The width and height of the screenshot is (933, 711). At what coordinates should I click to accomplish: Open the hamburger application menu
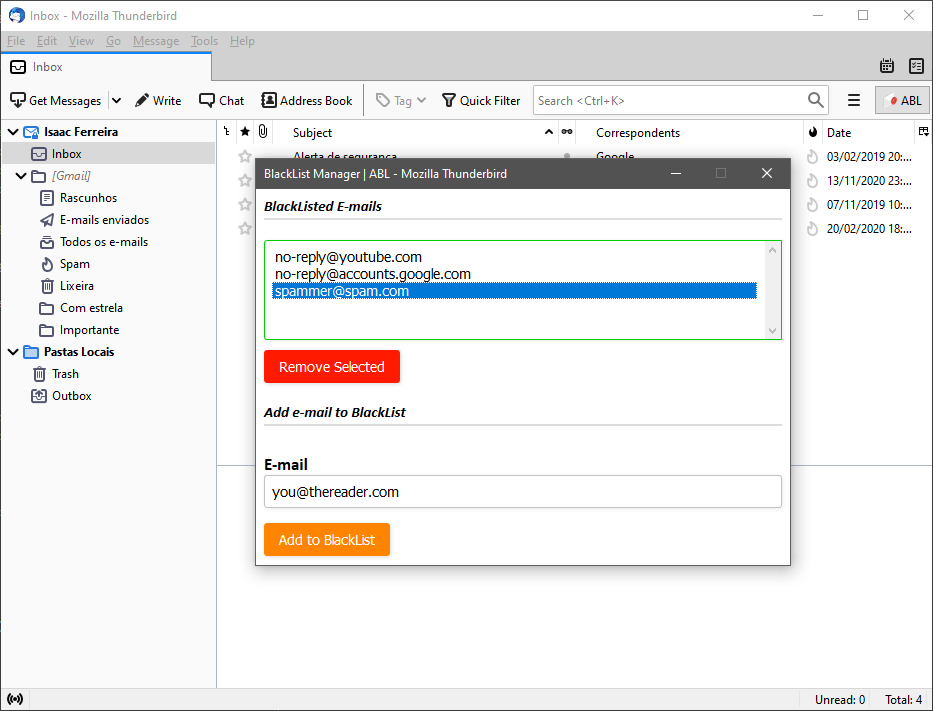853,101
